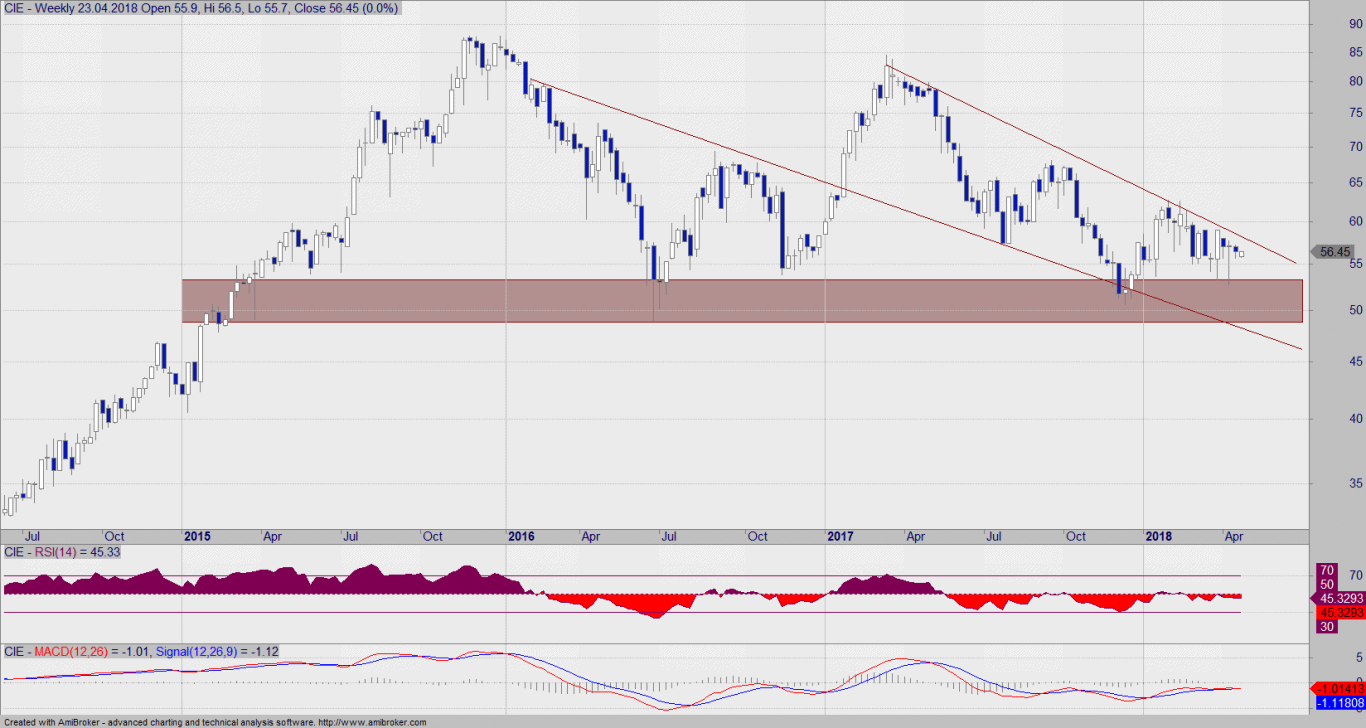This screenshot has height=728, width=1366.
Task: Click the purple 45.3293 RSI value tag
Action: [x=1338, y=597]
